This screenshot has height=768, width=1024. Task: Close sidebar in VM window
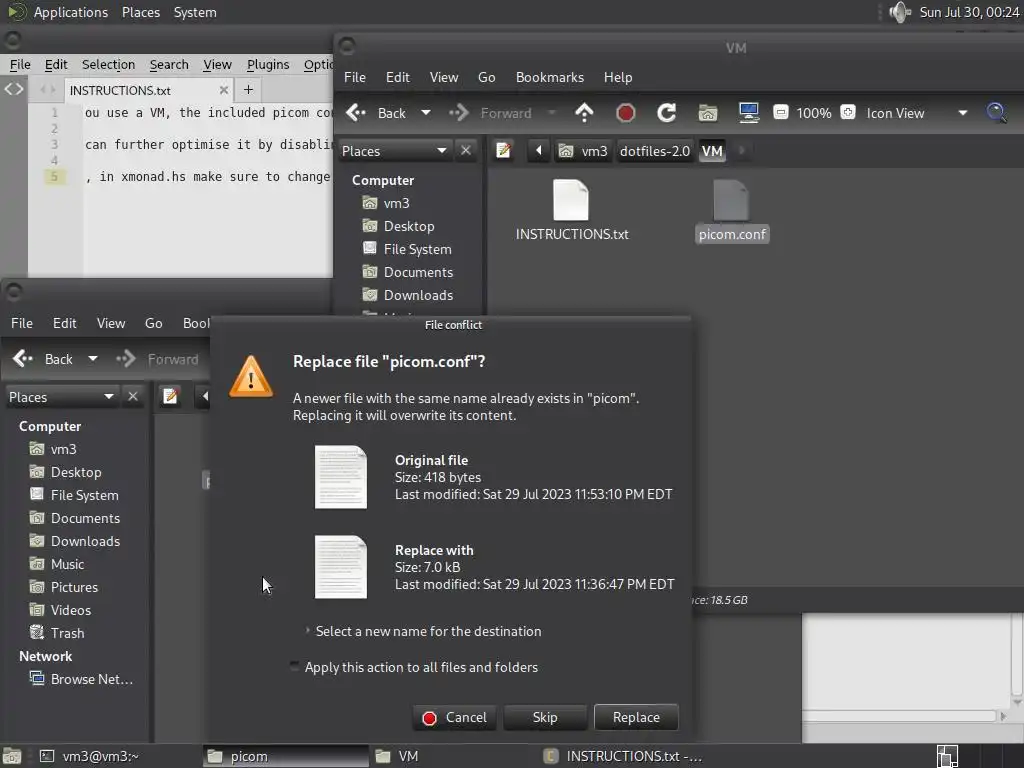[466, 151]
